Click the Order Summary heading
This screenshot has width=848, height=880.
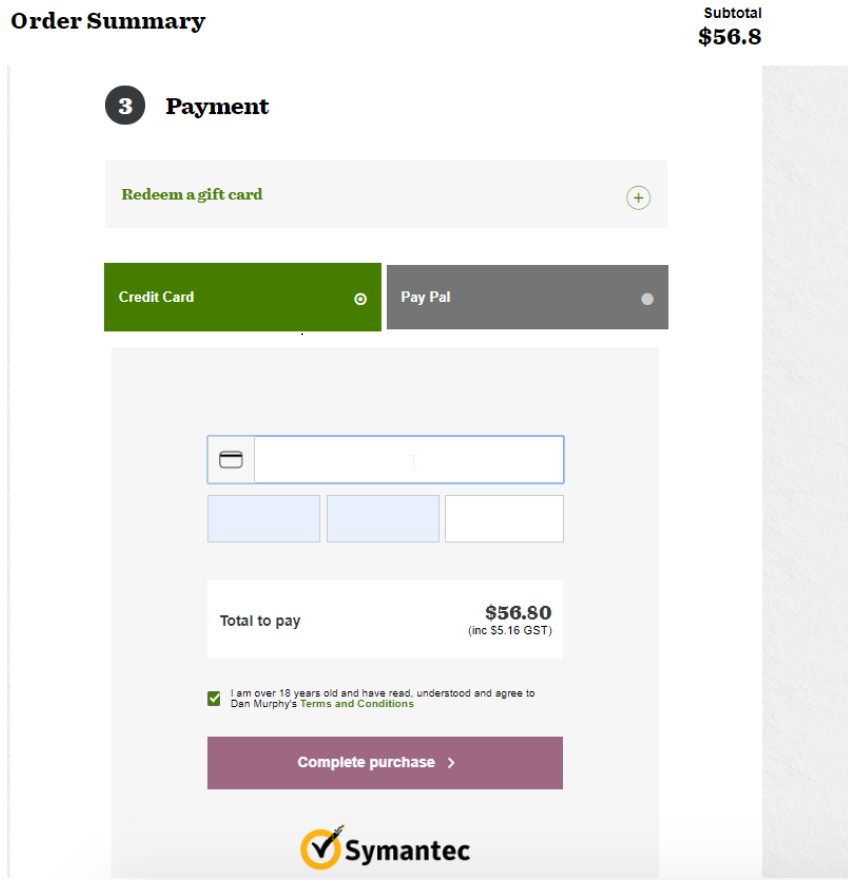coord(108,21)
